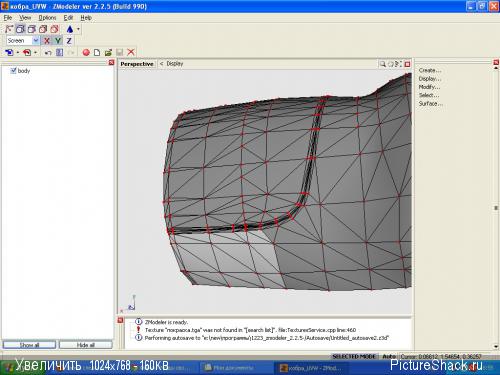
Task: Click the blue import toolbar icon
Action: coord(9,52)
